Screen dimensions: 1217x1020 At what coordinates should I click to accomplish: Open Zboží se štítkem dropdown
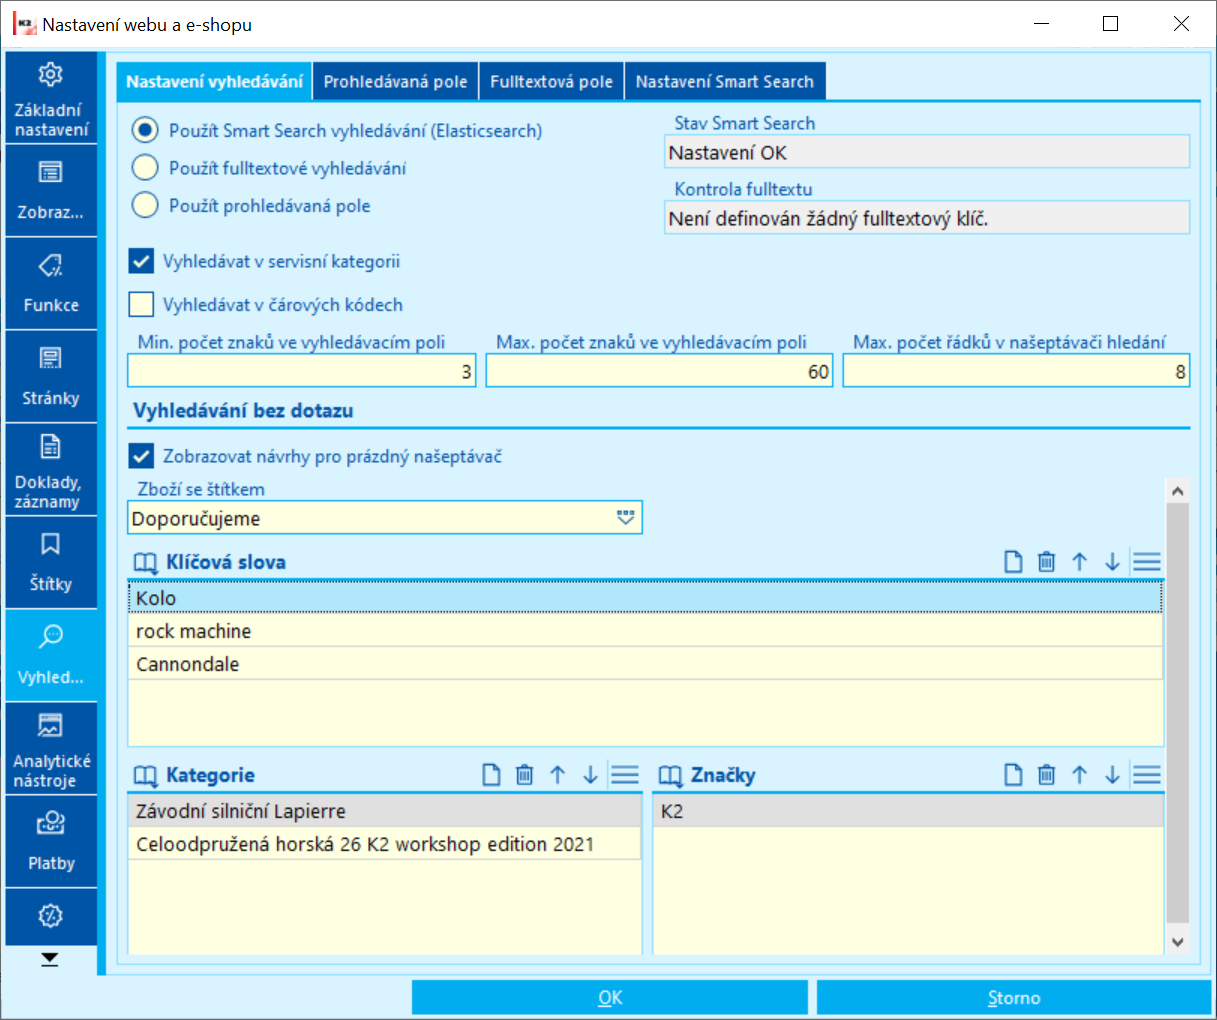click(x=626, y=518)
